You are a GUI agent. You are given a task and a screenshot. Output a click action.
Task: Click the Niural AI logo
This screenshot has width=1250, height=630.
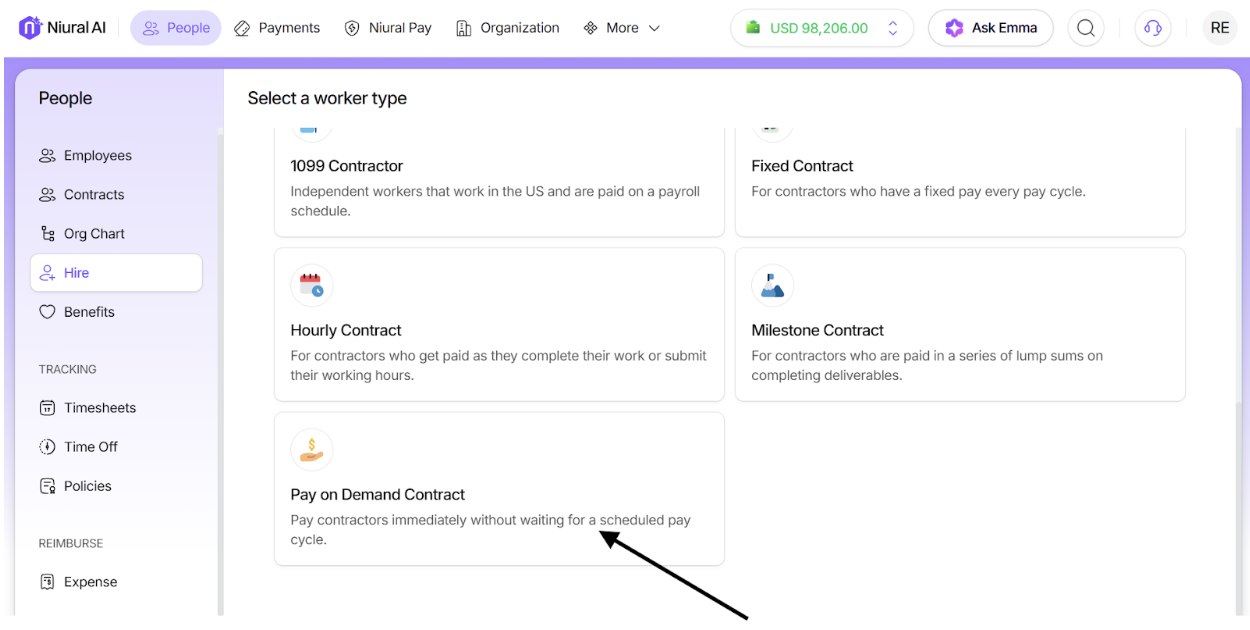pyautogui.click(x=62, y=28)
